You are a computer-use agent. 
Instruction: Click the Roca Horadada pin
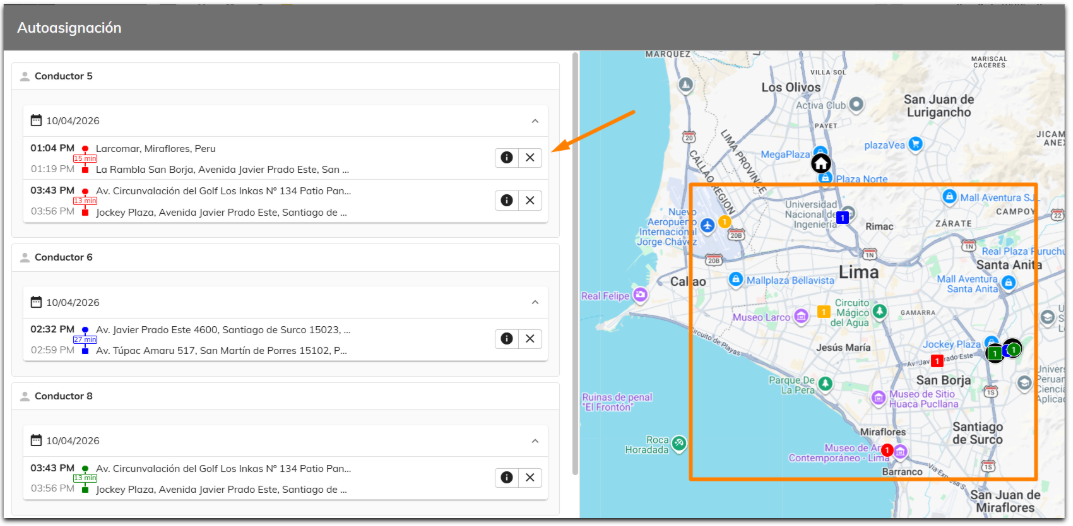(679, 443)
